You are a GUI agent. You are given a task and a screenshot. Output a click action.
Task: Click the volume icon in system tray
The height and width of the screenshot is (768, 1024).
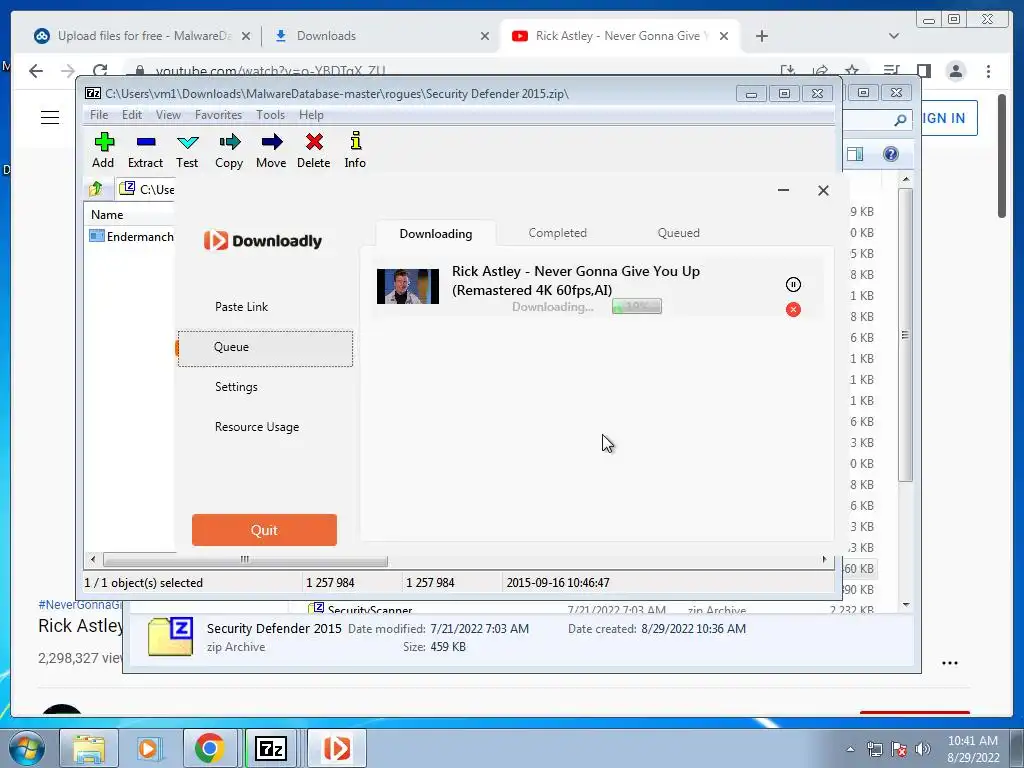click(x=922, y=748)
